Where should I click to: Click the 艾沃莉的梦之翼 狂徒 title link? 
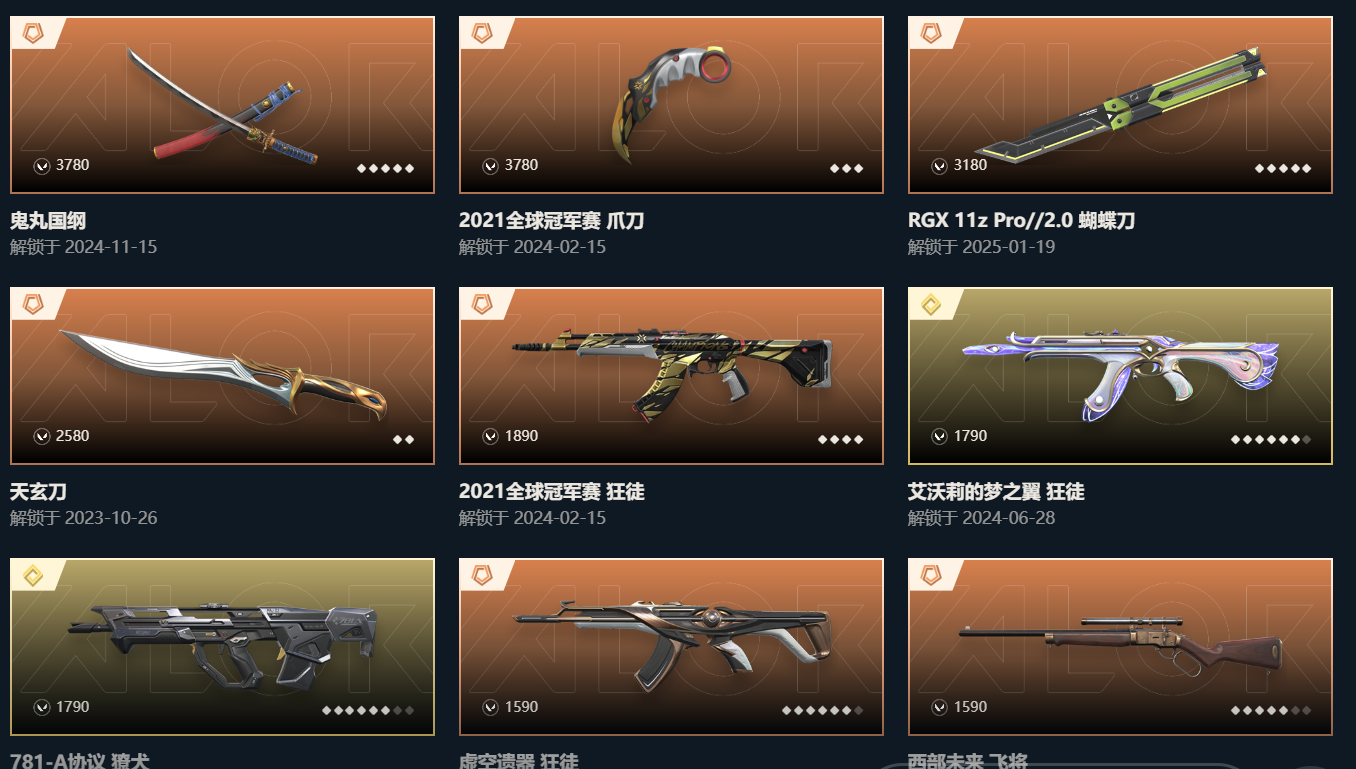click(x=996, y=492)
